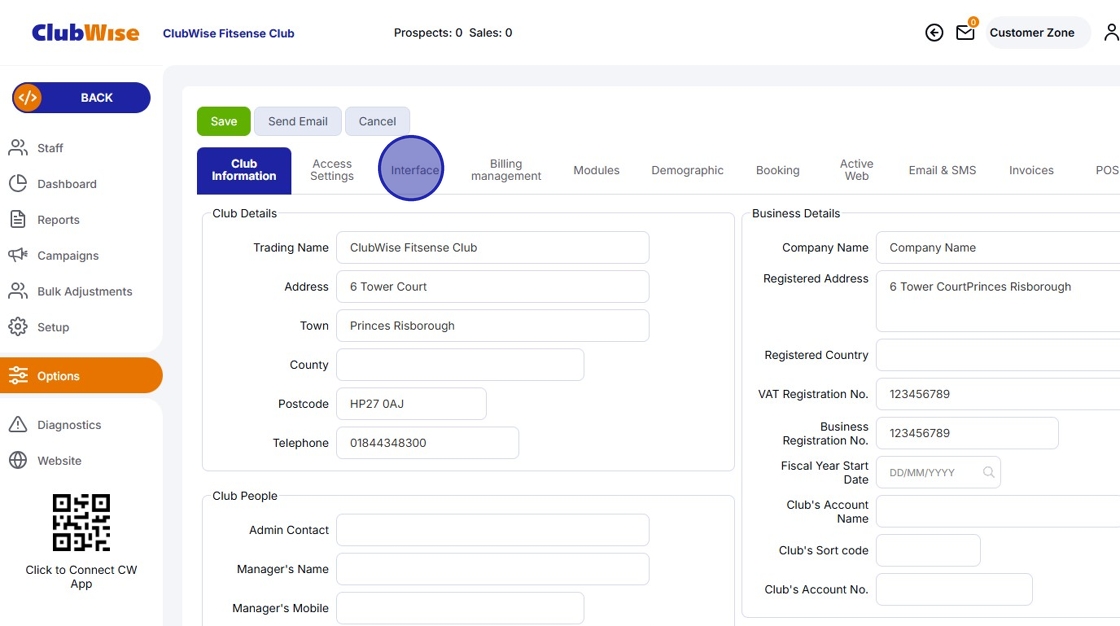1120x626 pixels.
Task: Click the Bulk Adjustments people icon
Action: tap(18, 291)
